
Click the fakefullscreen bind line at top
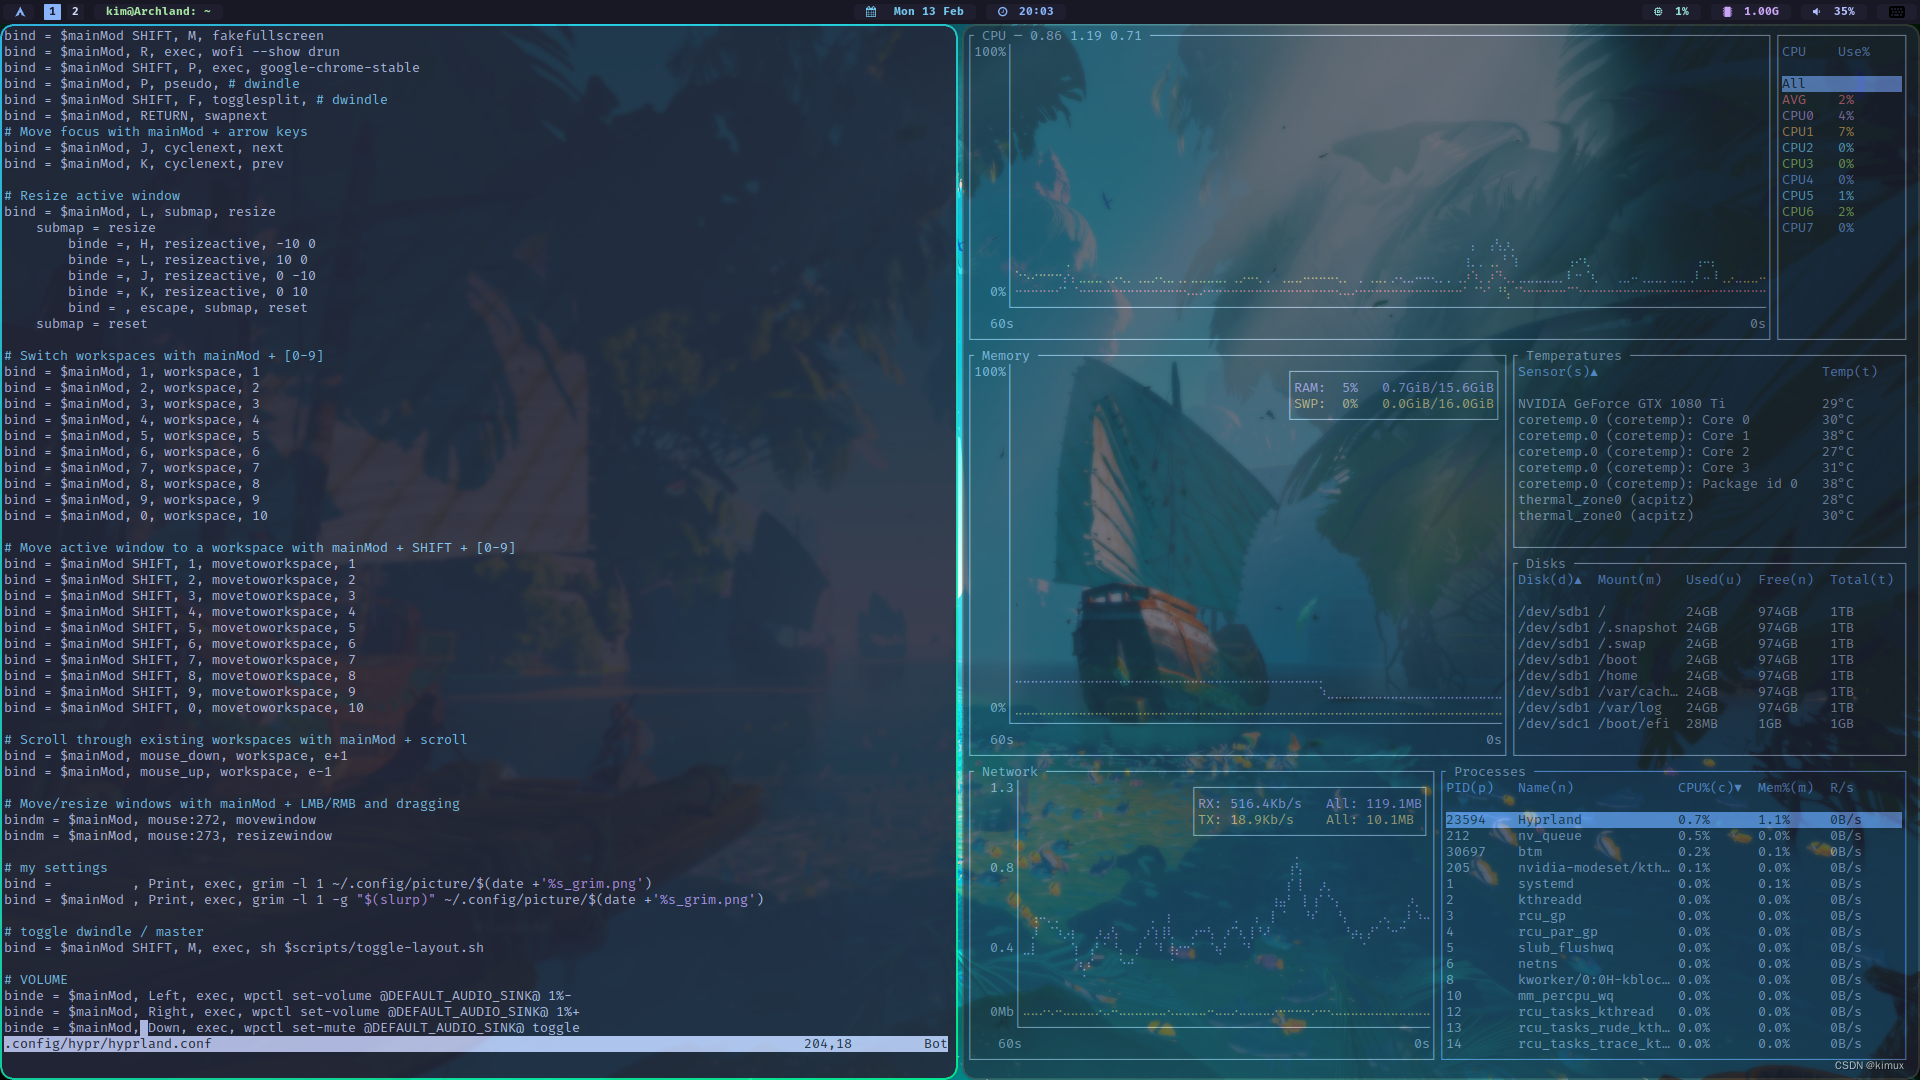tap(164, 36)
